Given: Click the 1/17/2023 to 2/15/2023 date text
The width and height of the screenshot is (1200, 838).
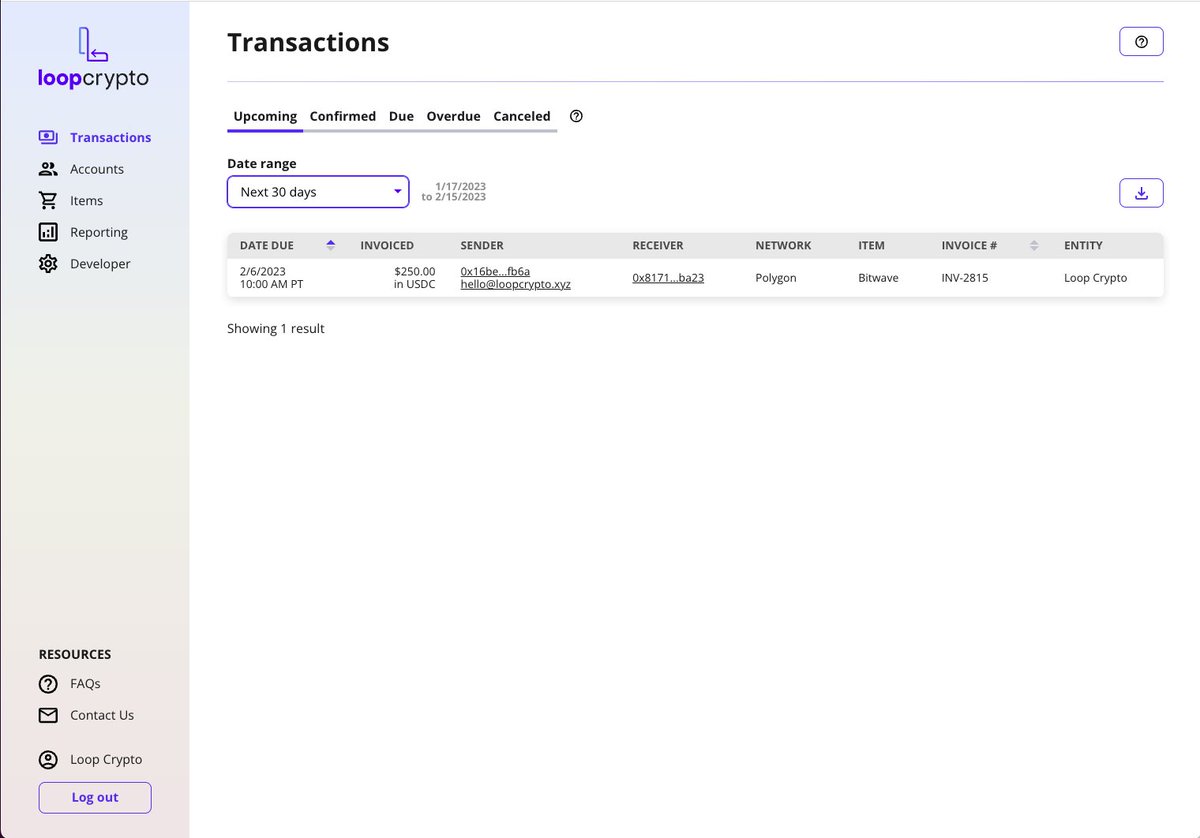Looking at the screenshot, I should 454,192.
